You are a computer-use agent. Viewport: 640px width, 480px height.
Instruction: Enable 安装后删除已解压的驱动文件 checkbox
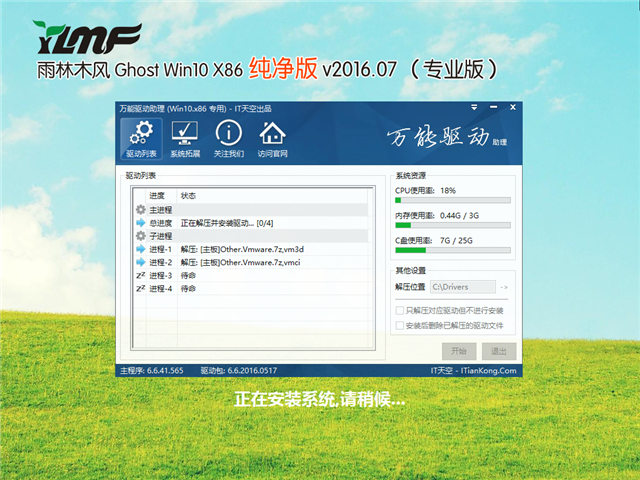point(400,325)
